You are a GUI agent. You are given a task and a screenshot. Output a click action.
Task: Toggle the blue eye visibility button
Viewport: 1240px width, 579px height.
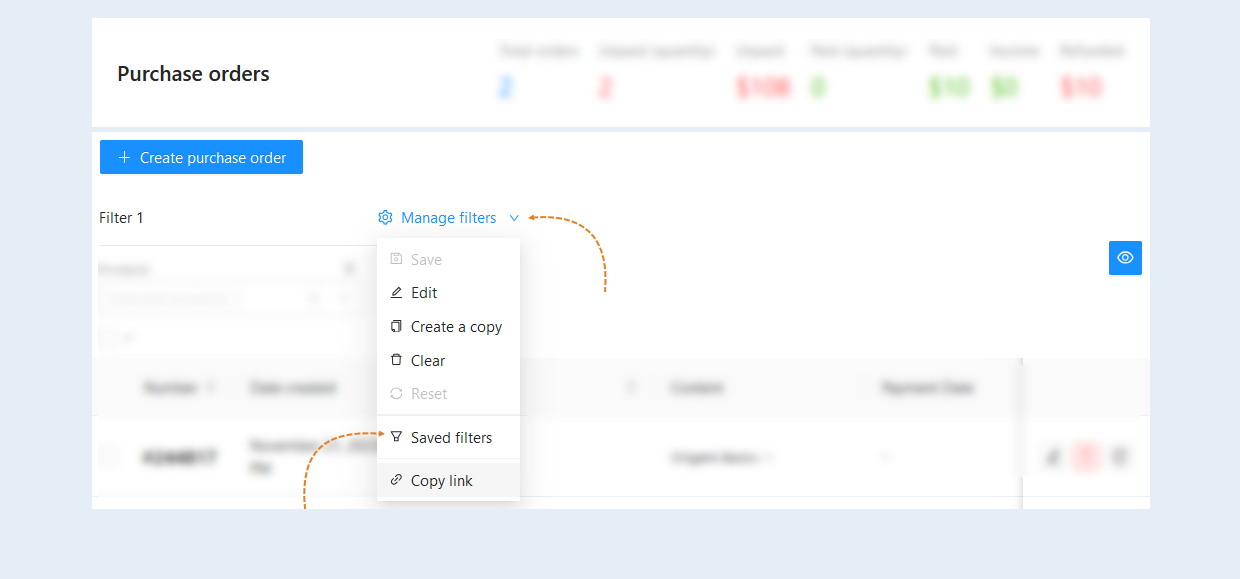pyautogui.click(x=1125, y=258)
